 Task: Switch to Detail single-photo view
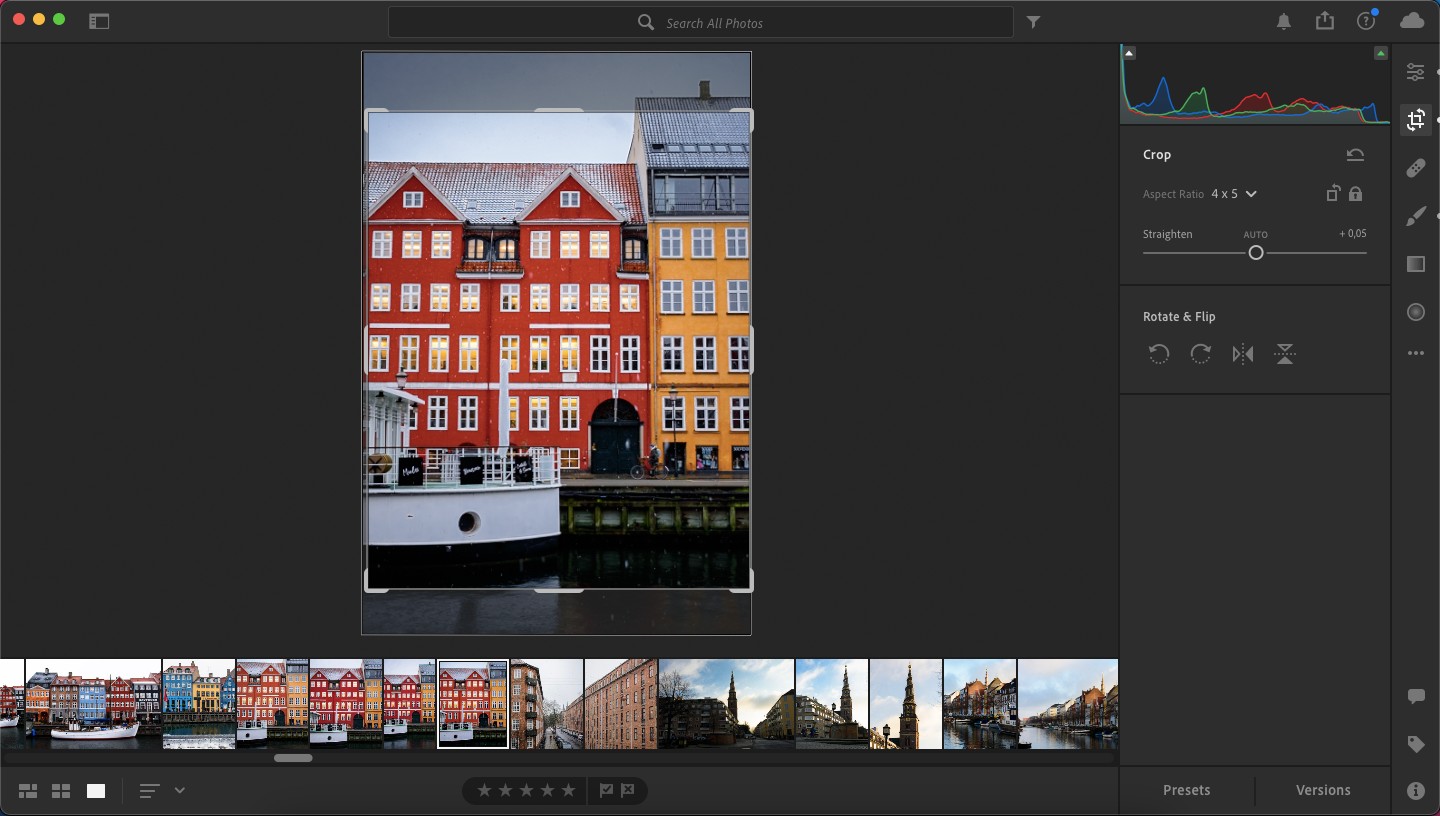click(x=96, y=791)
